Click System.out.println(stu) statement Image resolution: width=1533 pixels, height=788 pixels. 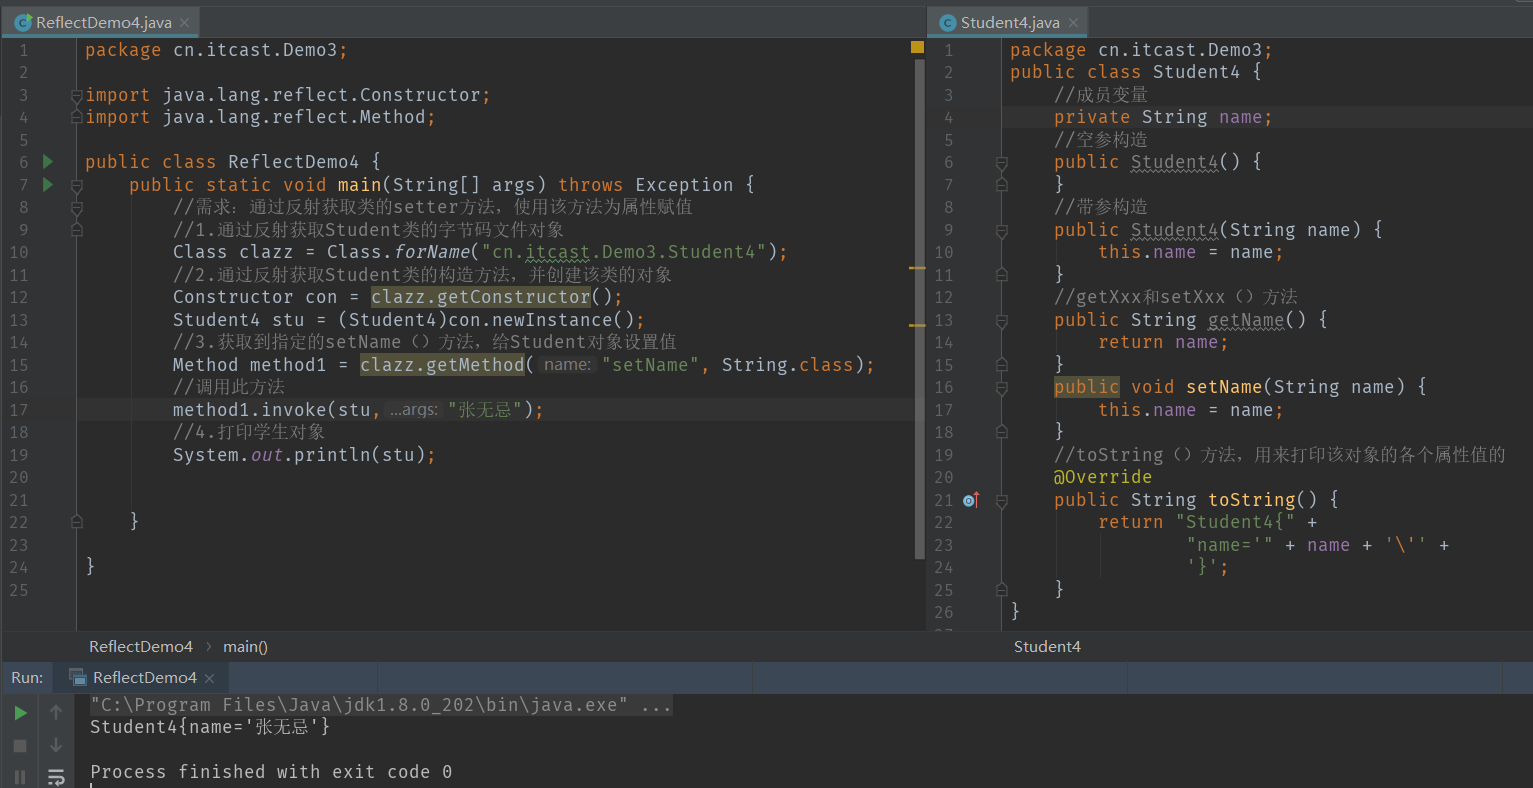click(304, 455)
